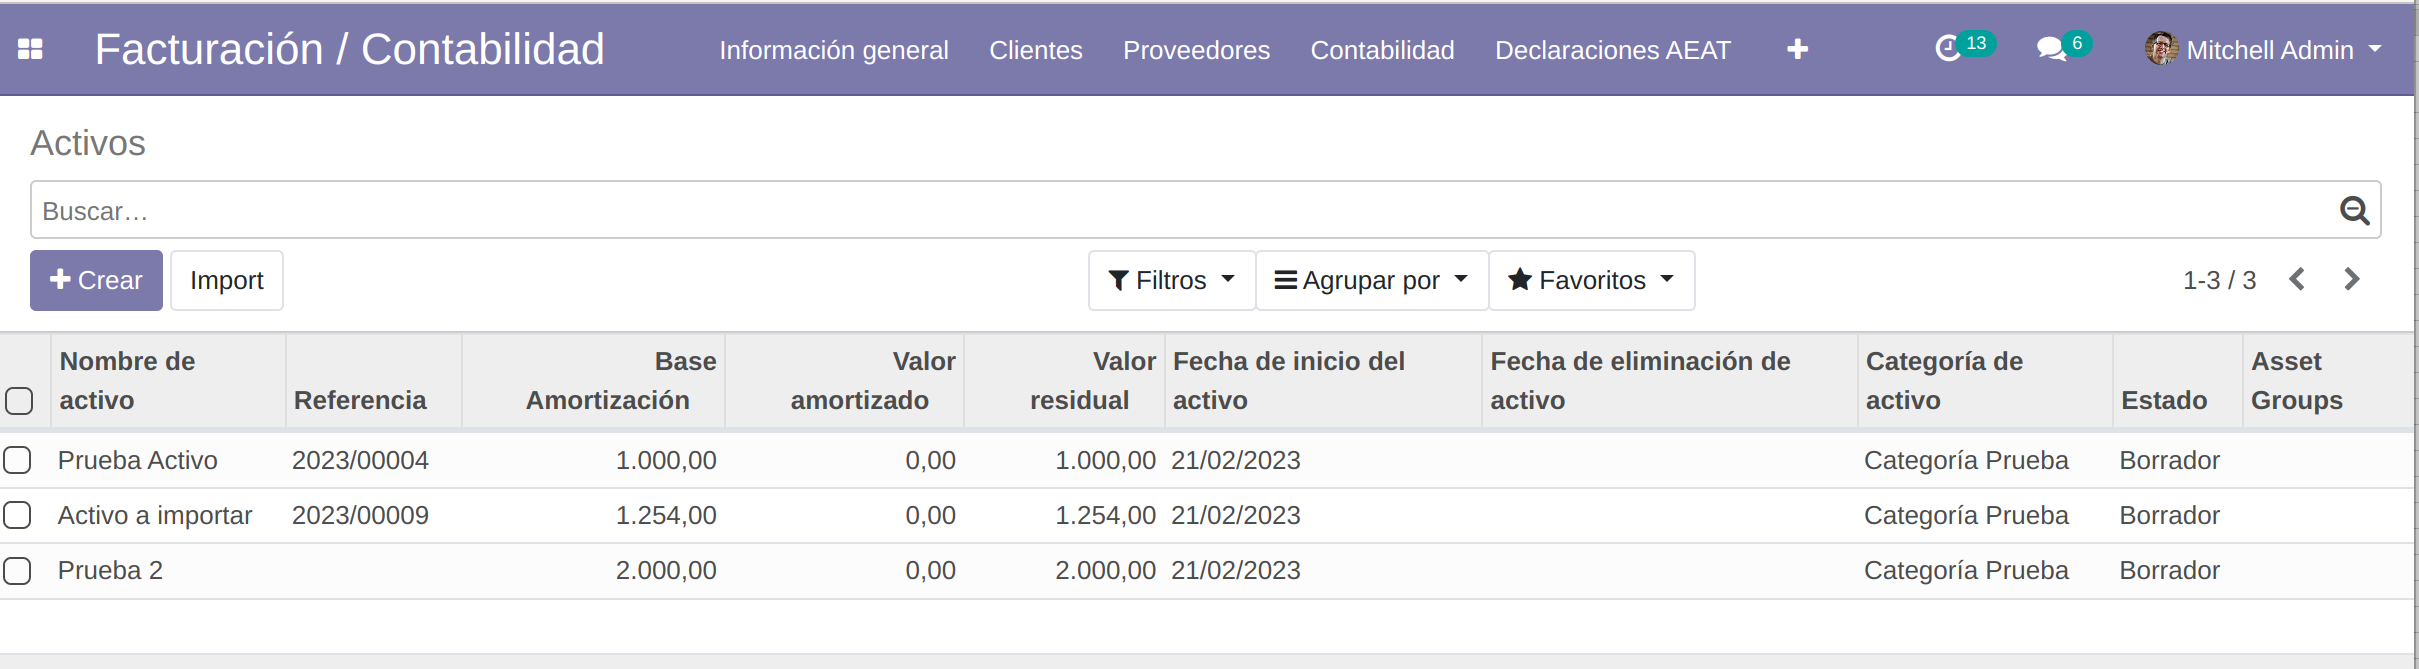Image resolution: width=2419 pixels, height=669 pixels.
Task: Click the Facturación / Contabilidad app title
Action: 349,49
